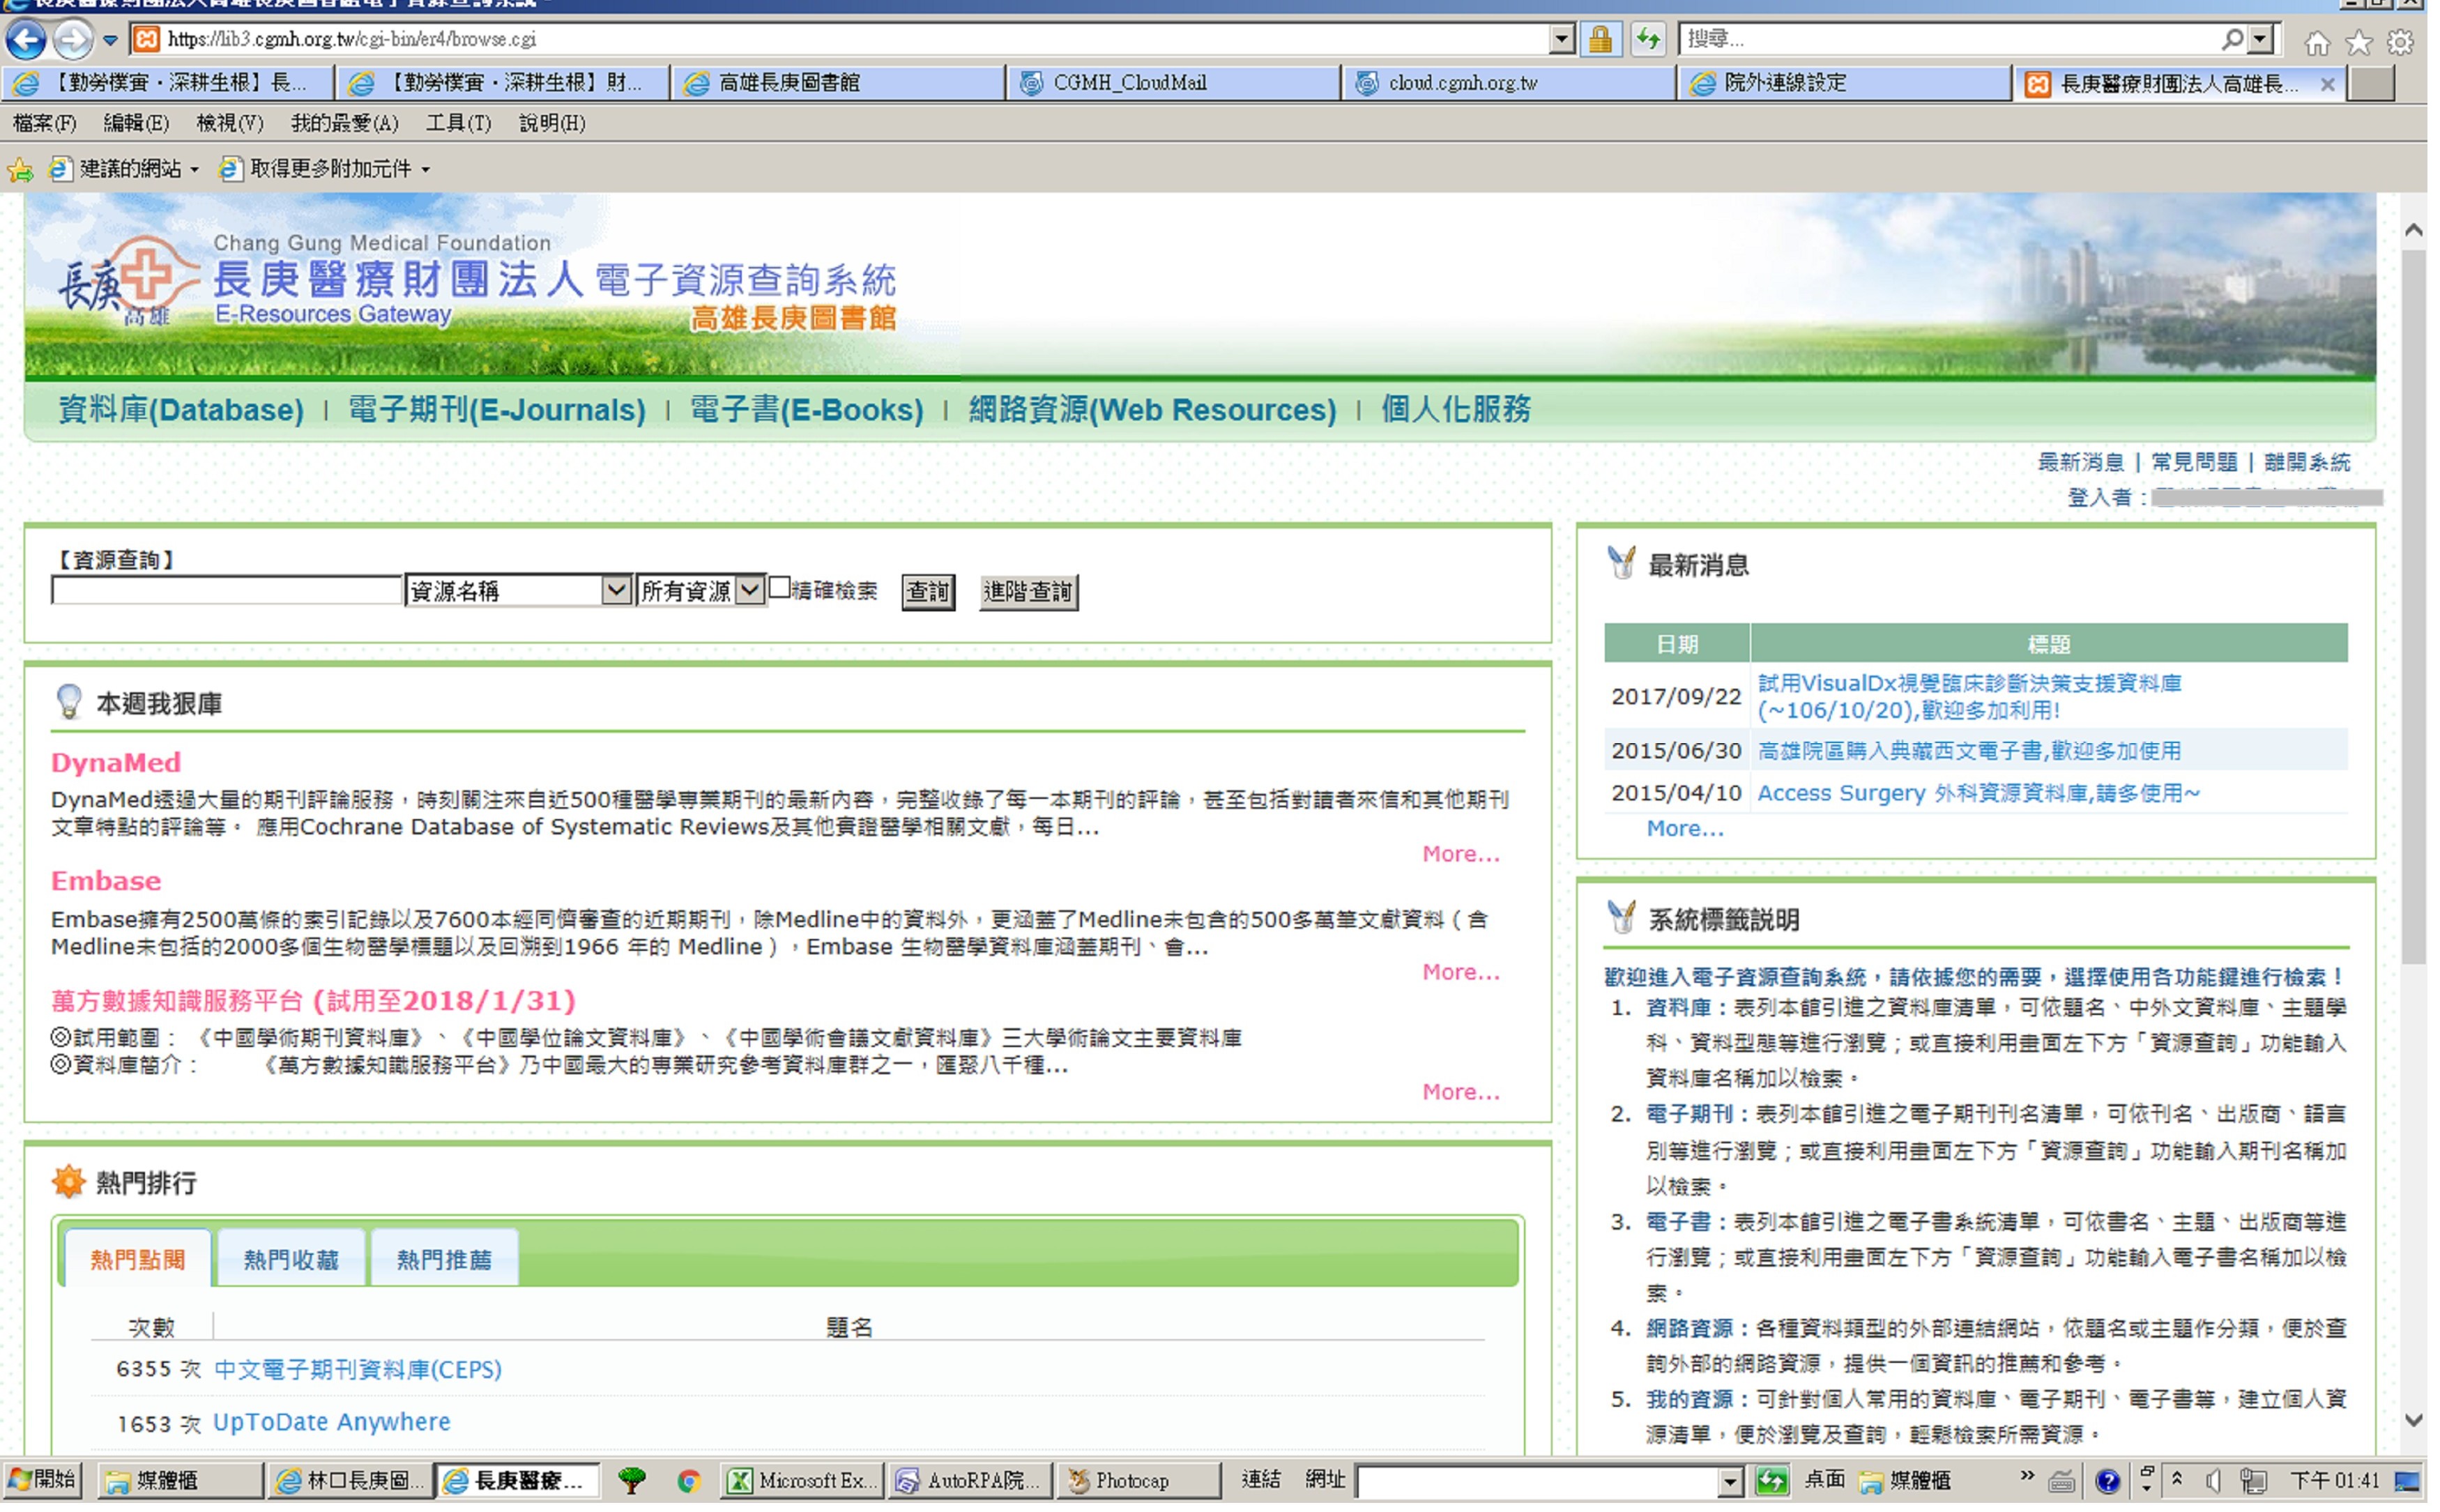Expand the 資源名稱 dropdown
Screen dimensions: 2440x1512
[616, 591]
